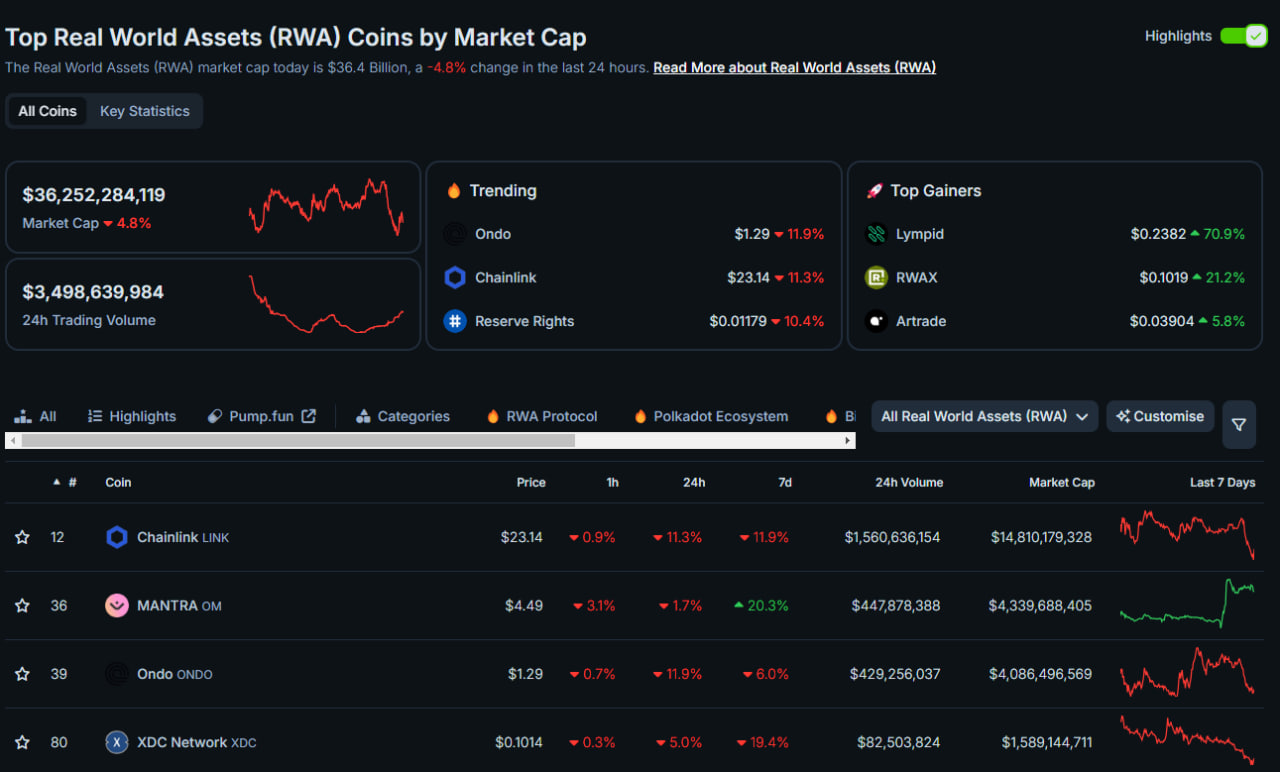Screen dimensions: 1280x772
Task: Open Reserve Rights in the Trending list
Action: tap(524, 321)
